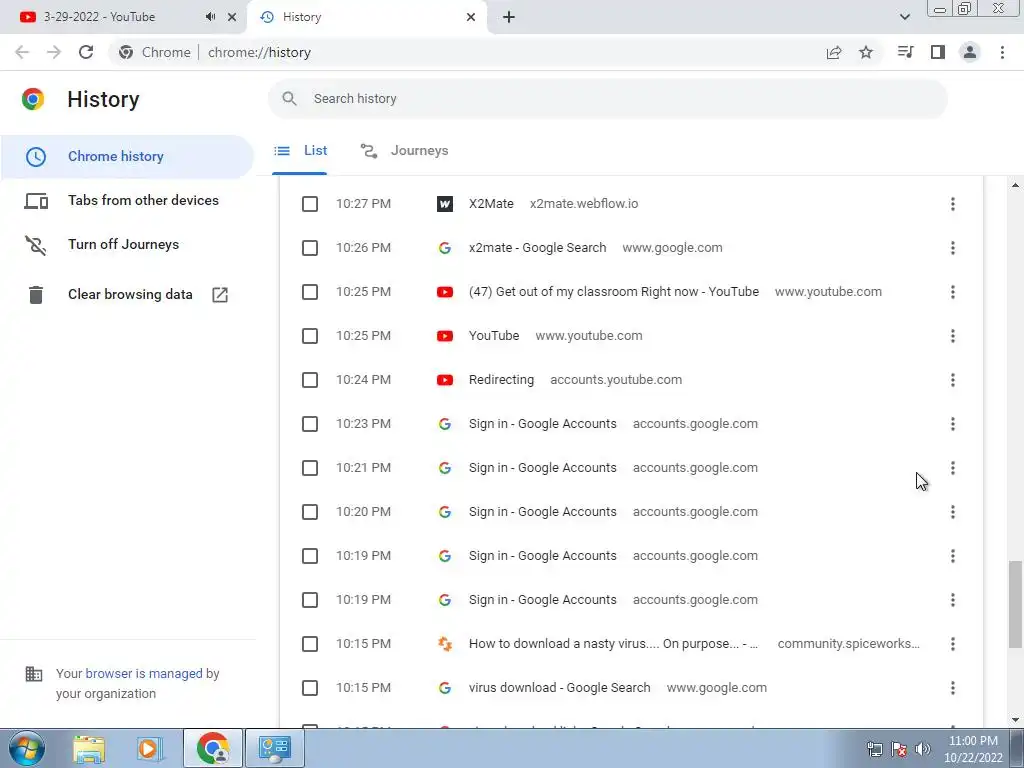Open the Chrome three-dot main menu

pyautogui.click(x=1002, y=52)
